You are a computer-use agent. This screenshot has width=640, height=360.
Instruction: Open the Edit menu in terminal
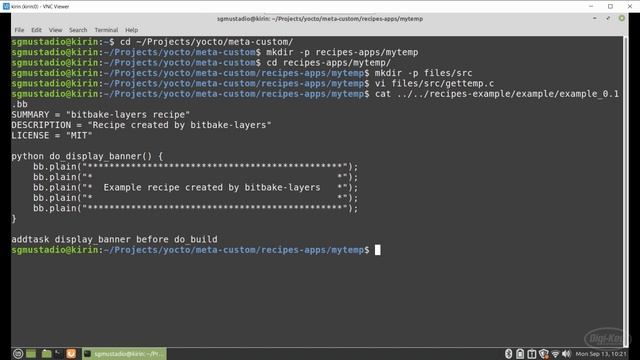(x=36, y=30)
